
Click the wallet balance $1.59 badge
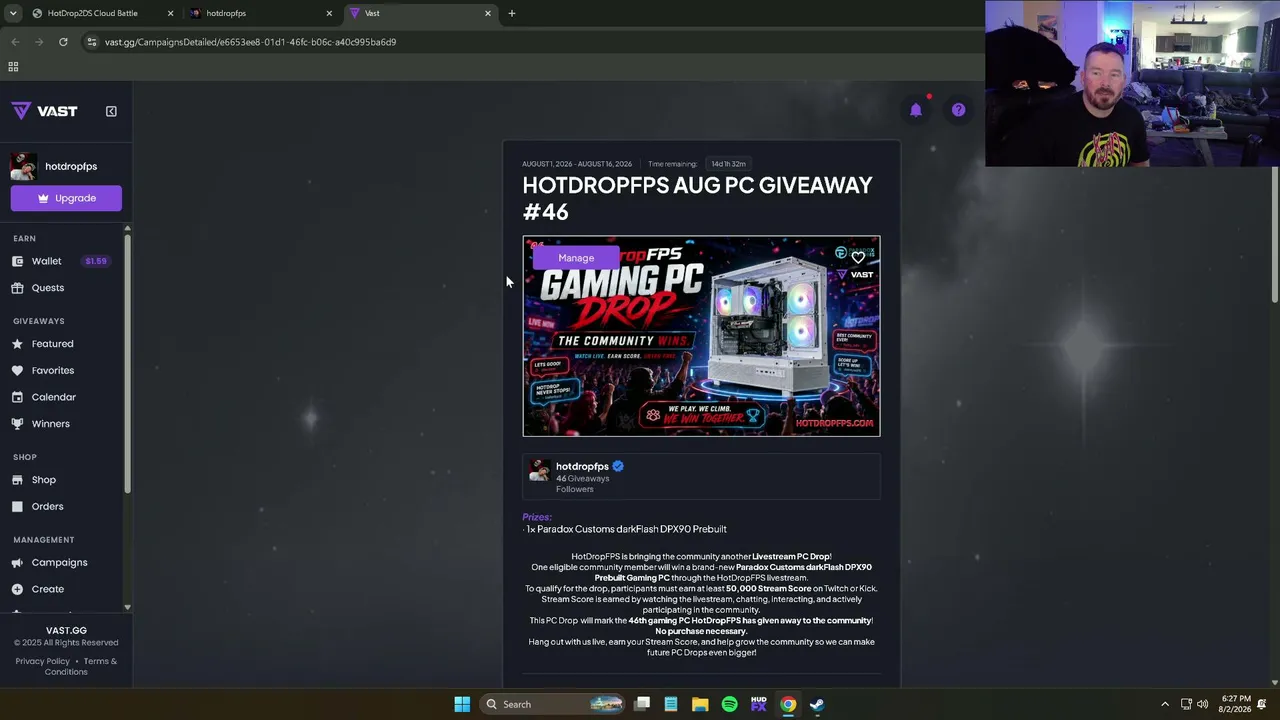tap(96, 261)
